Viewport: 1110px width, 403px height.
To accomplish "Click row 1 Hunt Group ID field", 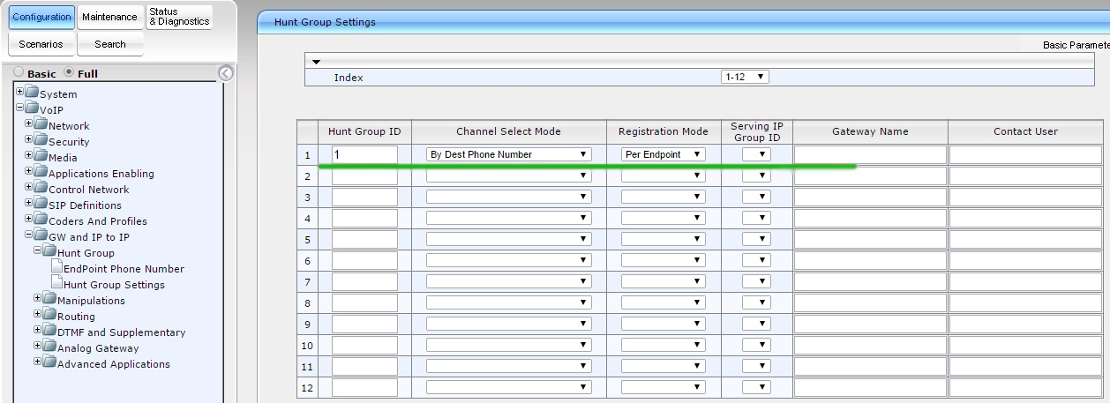I will [x=364, y=154].
